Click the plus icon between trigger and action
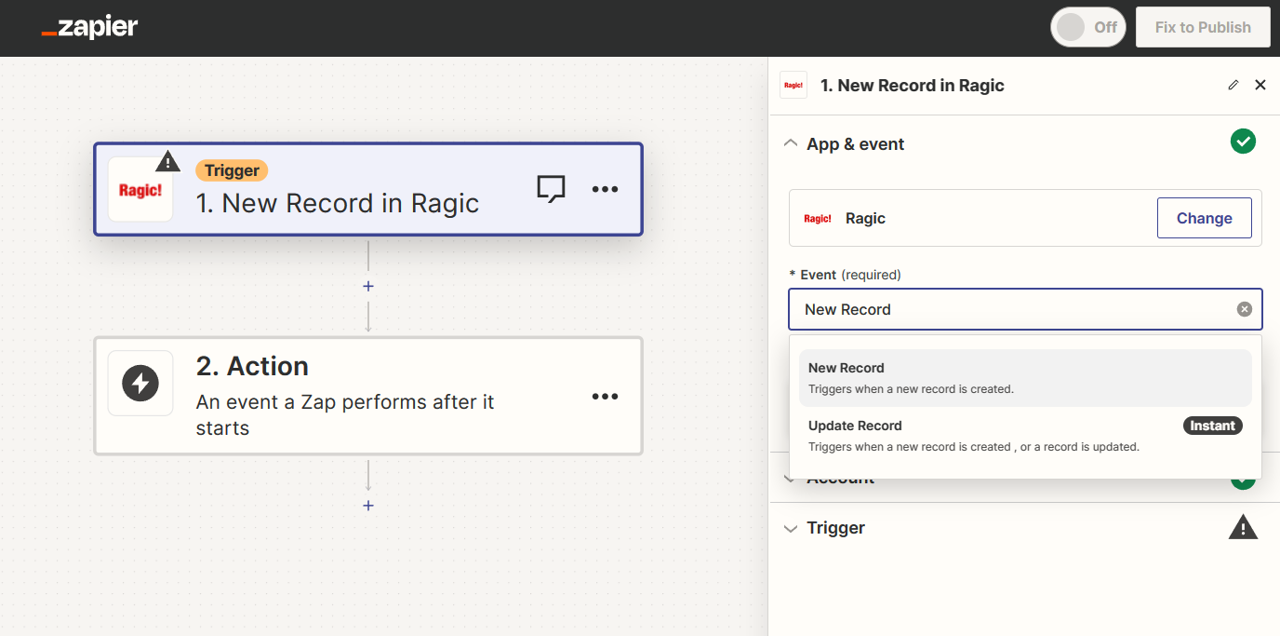The width and height of the screenshot is (1280, 636). click(x=368, y=287)
